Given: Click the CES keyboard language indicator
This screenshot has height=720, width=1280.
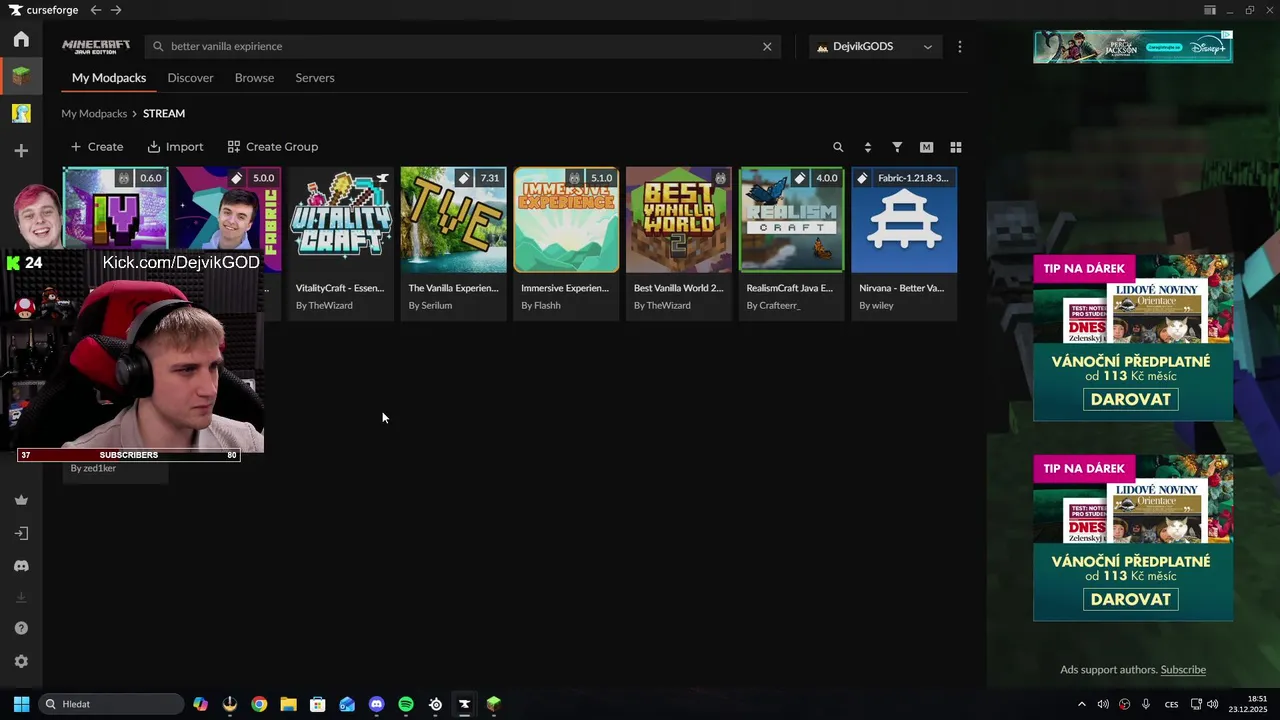Looking at the screenshot, I should 1171,704.
